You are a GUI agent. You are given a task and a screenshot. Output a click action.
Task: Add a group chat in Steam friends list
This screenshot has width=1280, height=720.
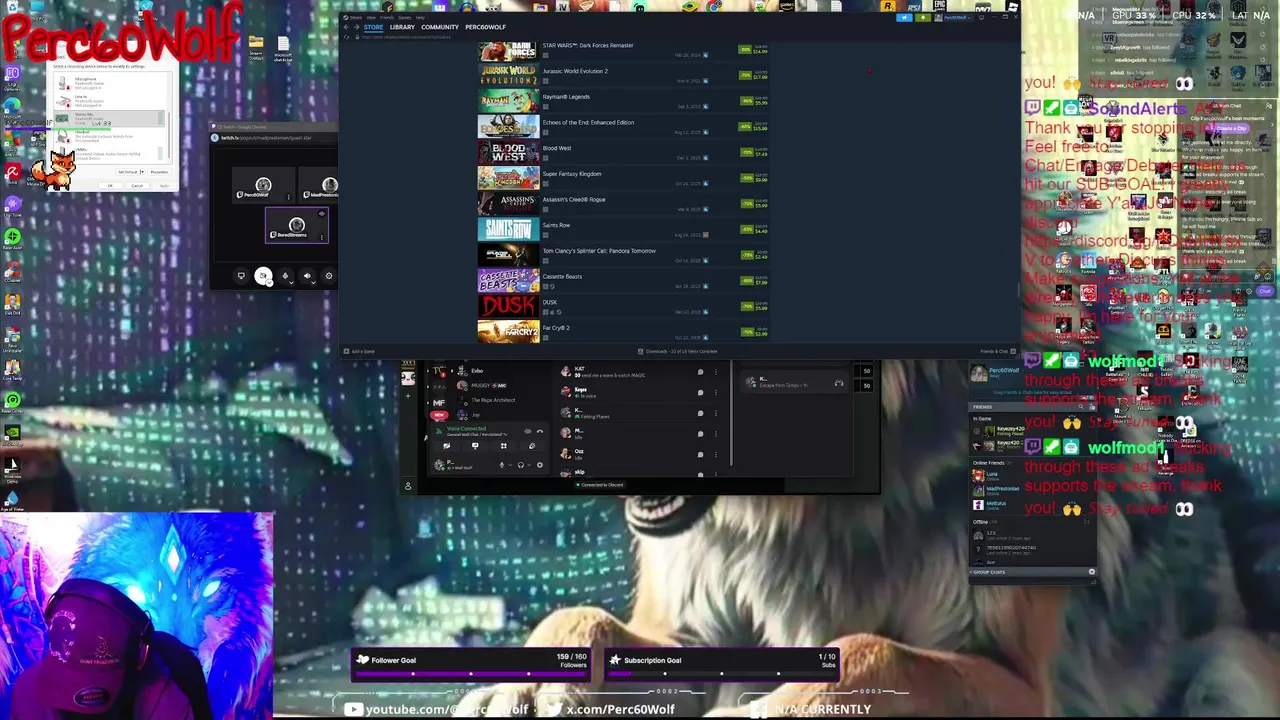click(1091, 572)
